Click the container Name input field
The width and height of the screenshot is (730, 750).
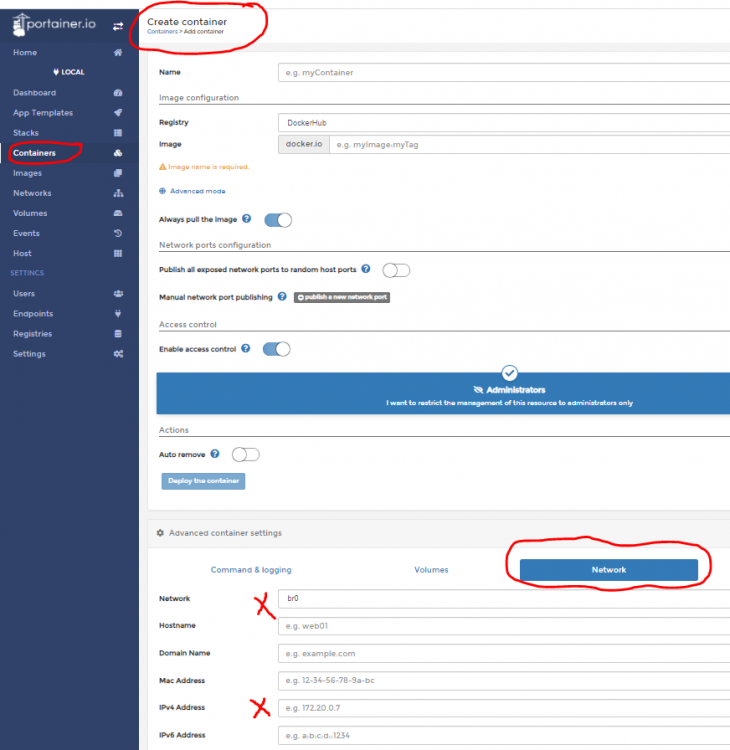[x=504, y=73]
